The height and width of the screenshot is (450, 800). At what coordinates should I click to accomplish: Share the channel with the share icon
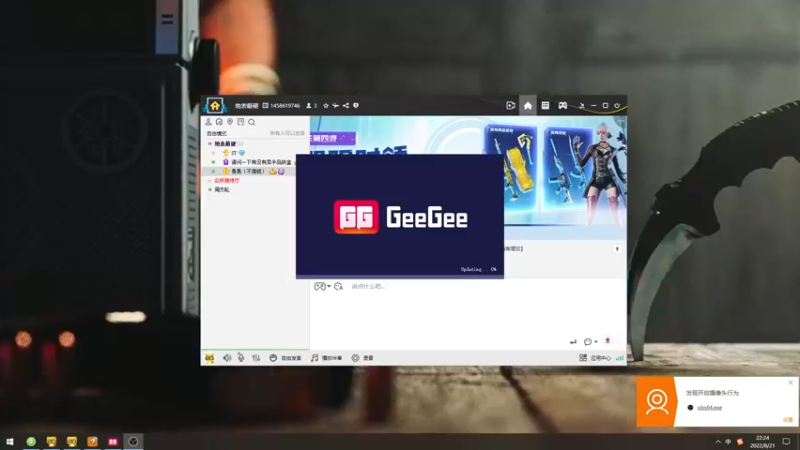346,106
